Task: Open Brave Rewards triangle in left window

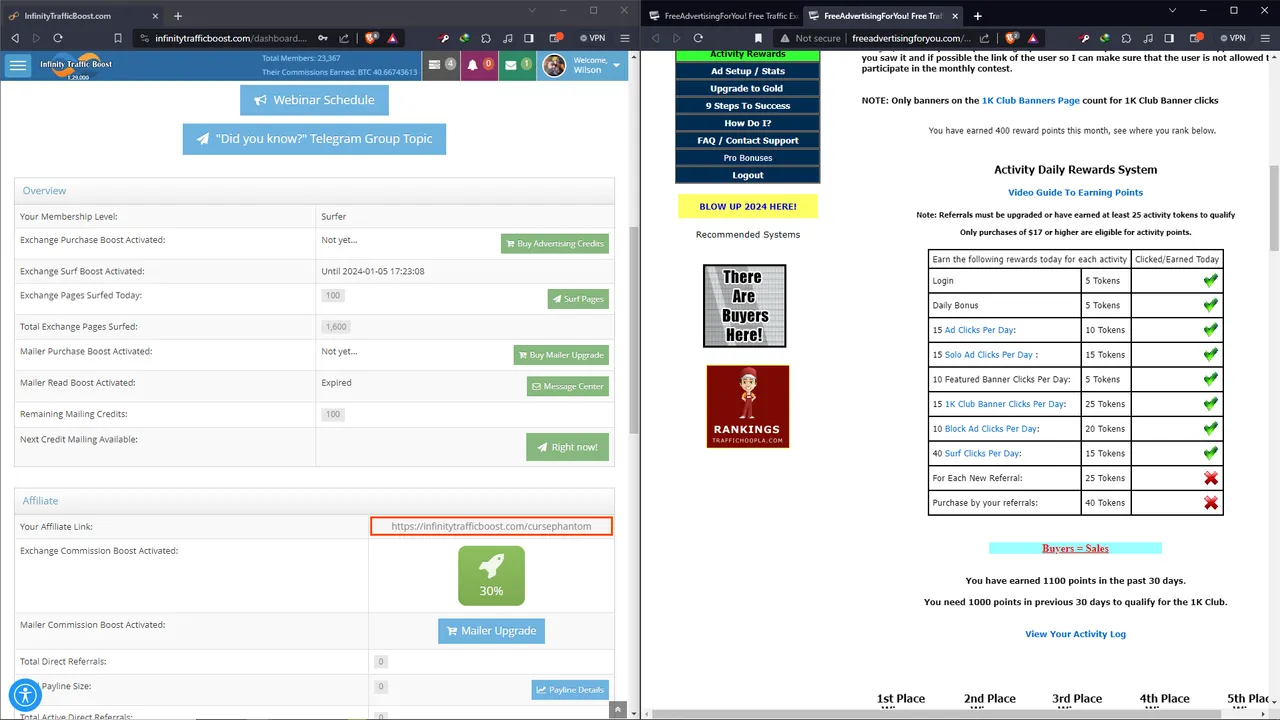Action: tap(392, 38)
